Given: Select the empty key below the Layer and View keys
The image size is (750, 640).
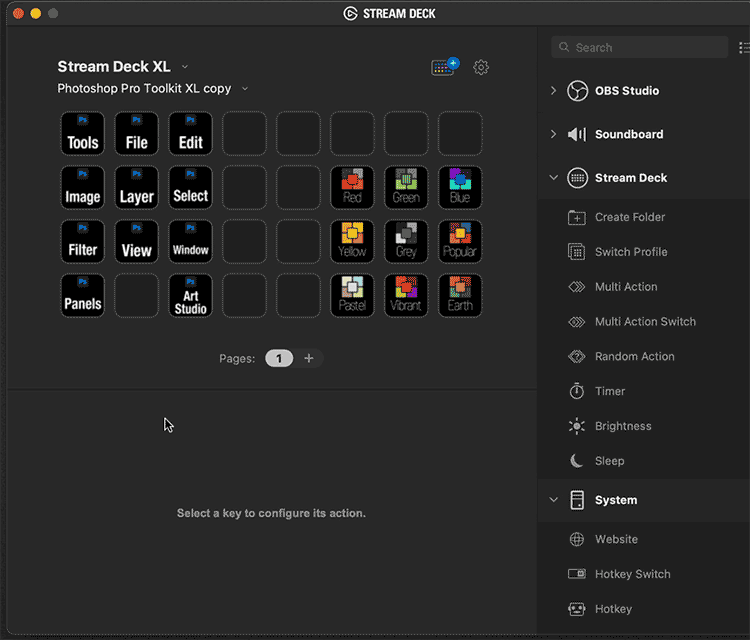Looking at the screenshot, I should (137, 296).
